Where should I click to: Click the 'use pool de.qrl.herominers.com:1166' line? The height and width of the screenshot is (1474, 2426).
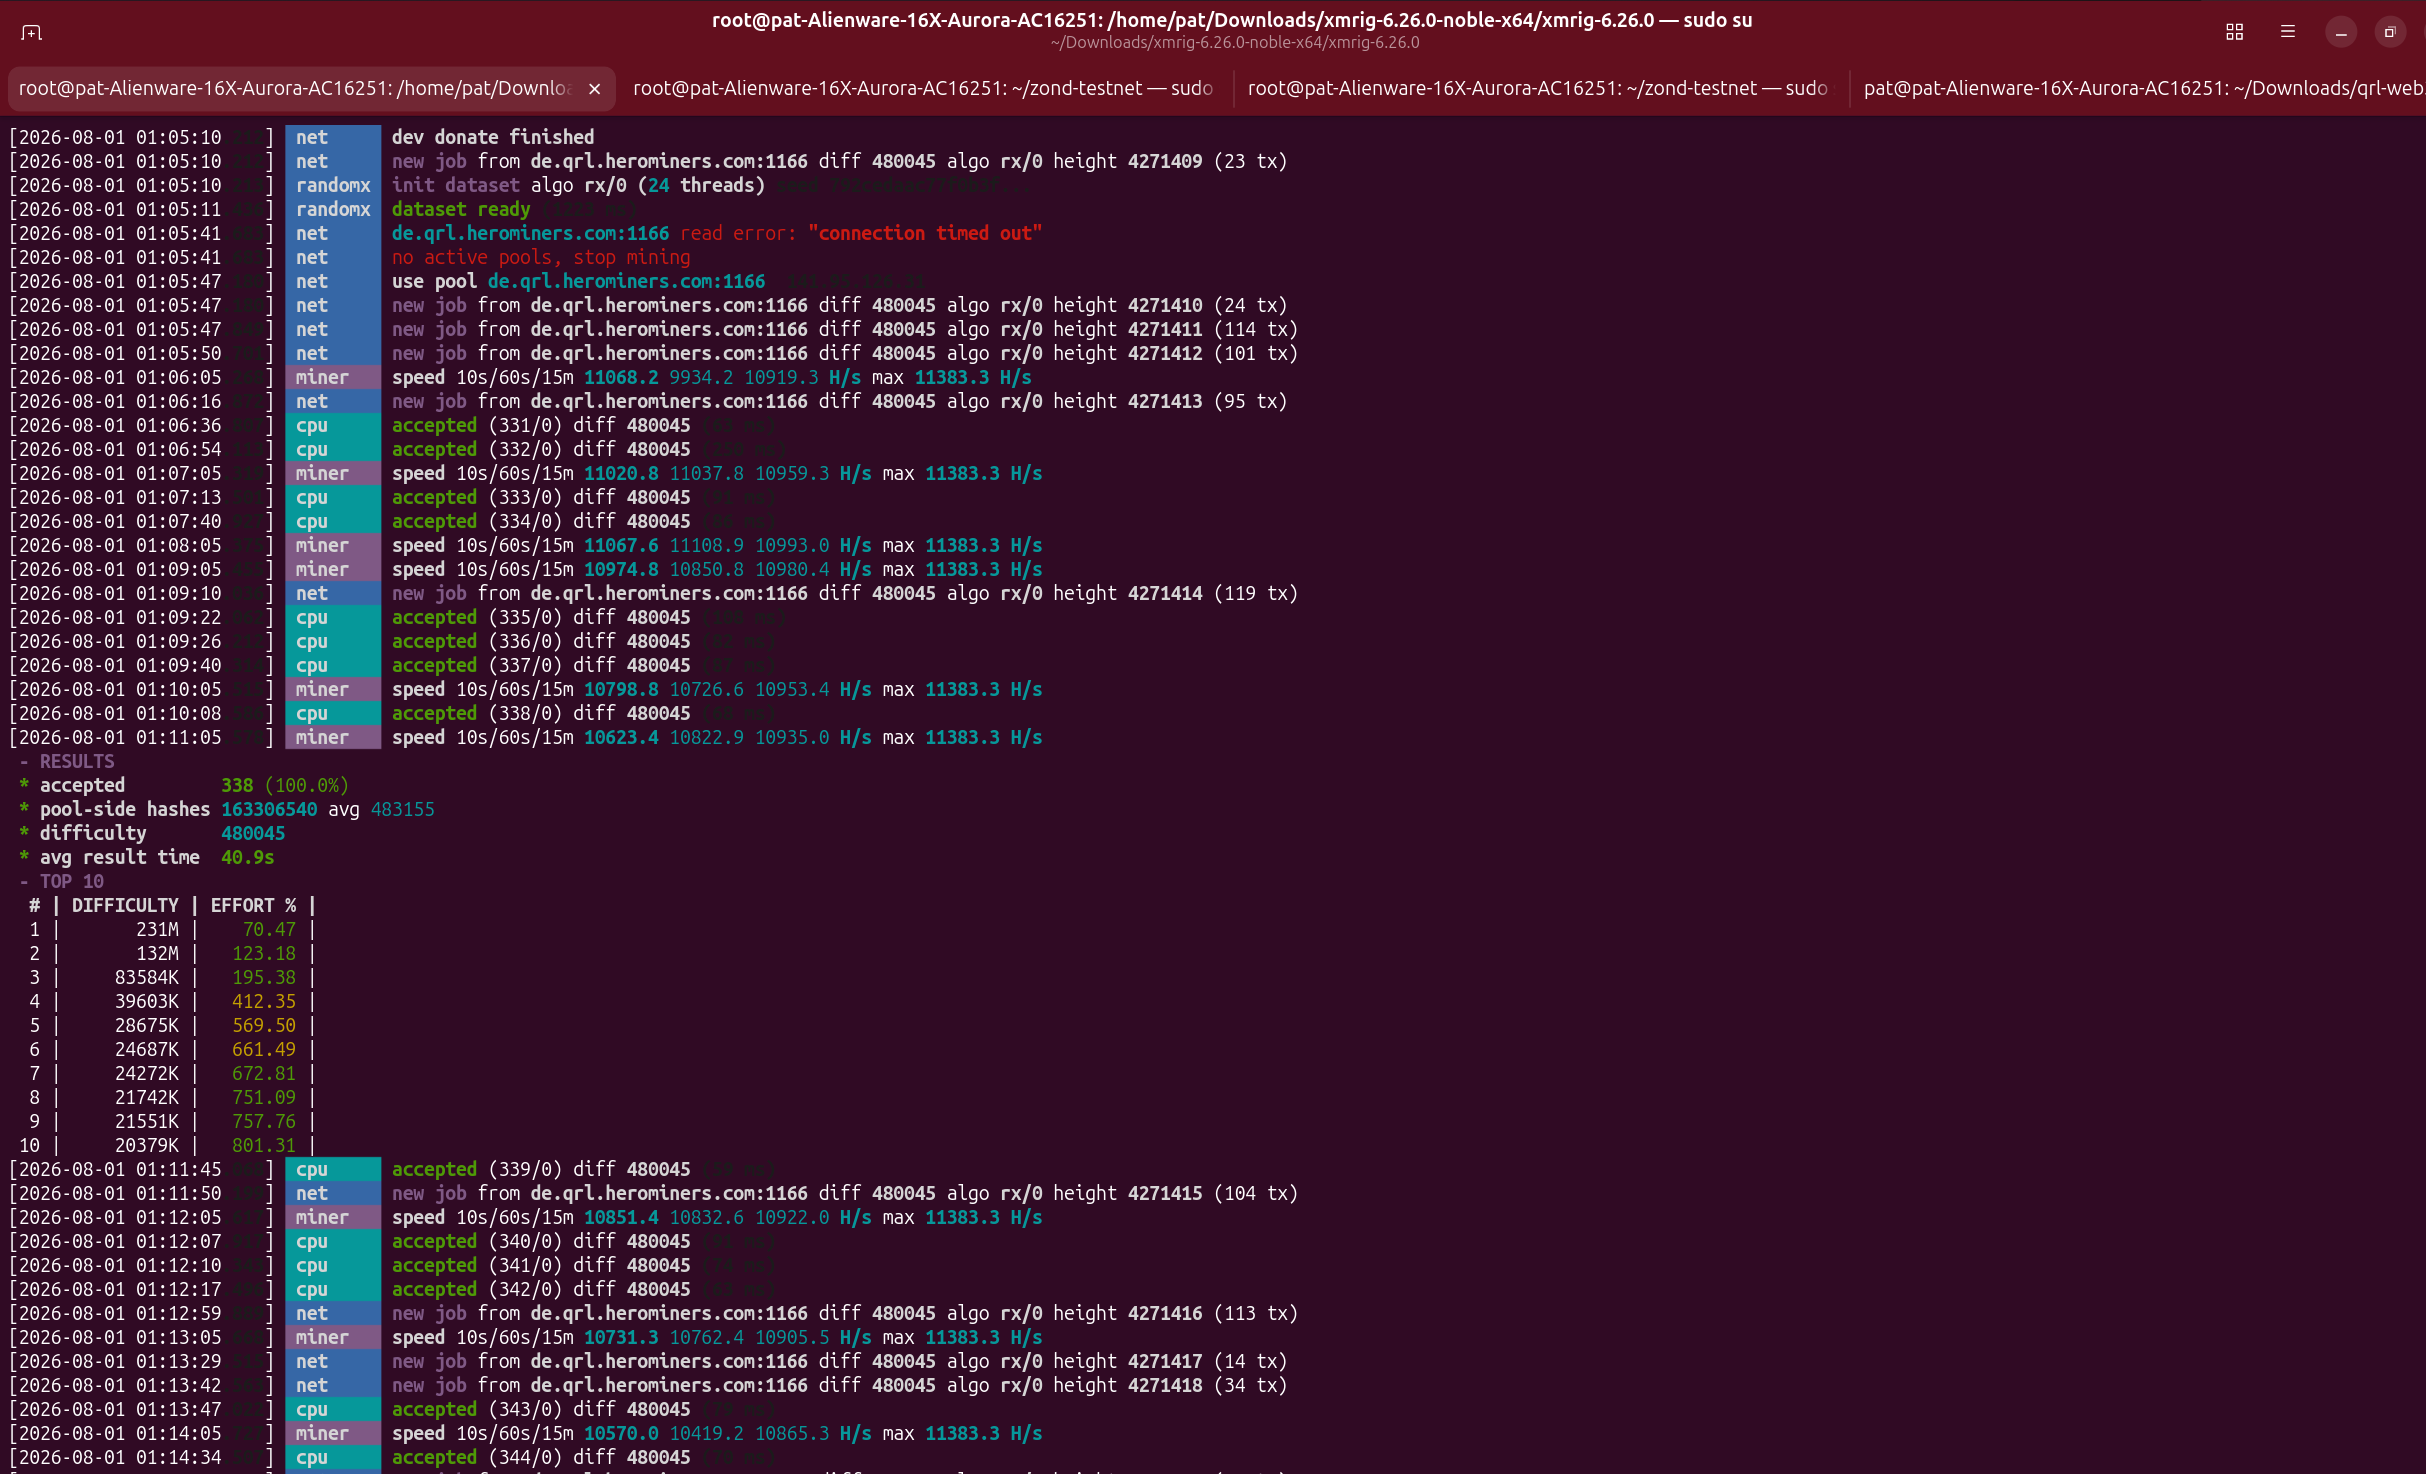(x=578, y=281)
